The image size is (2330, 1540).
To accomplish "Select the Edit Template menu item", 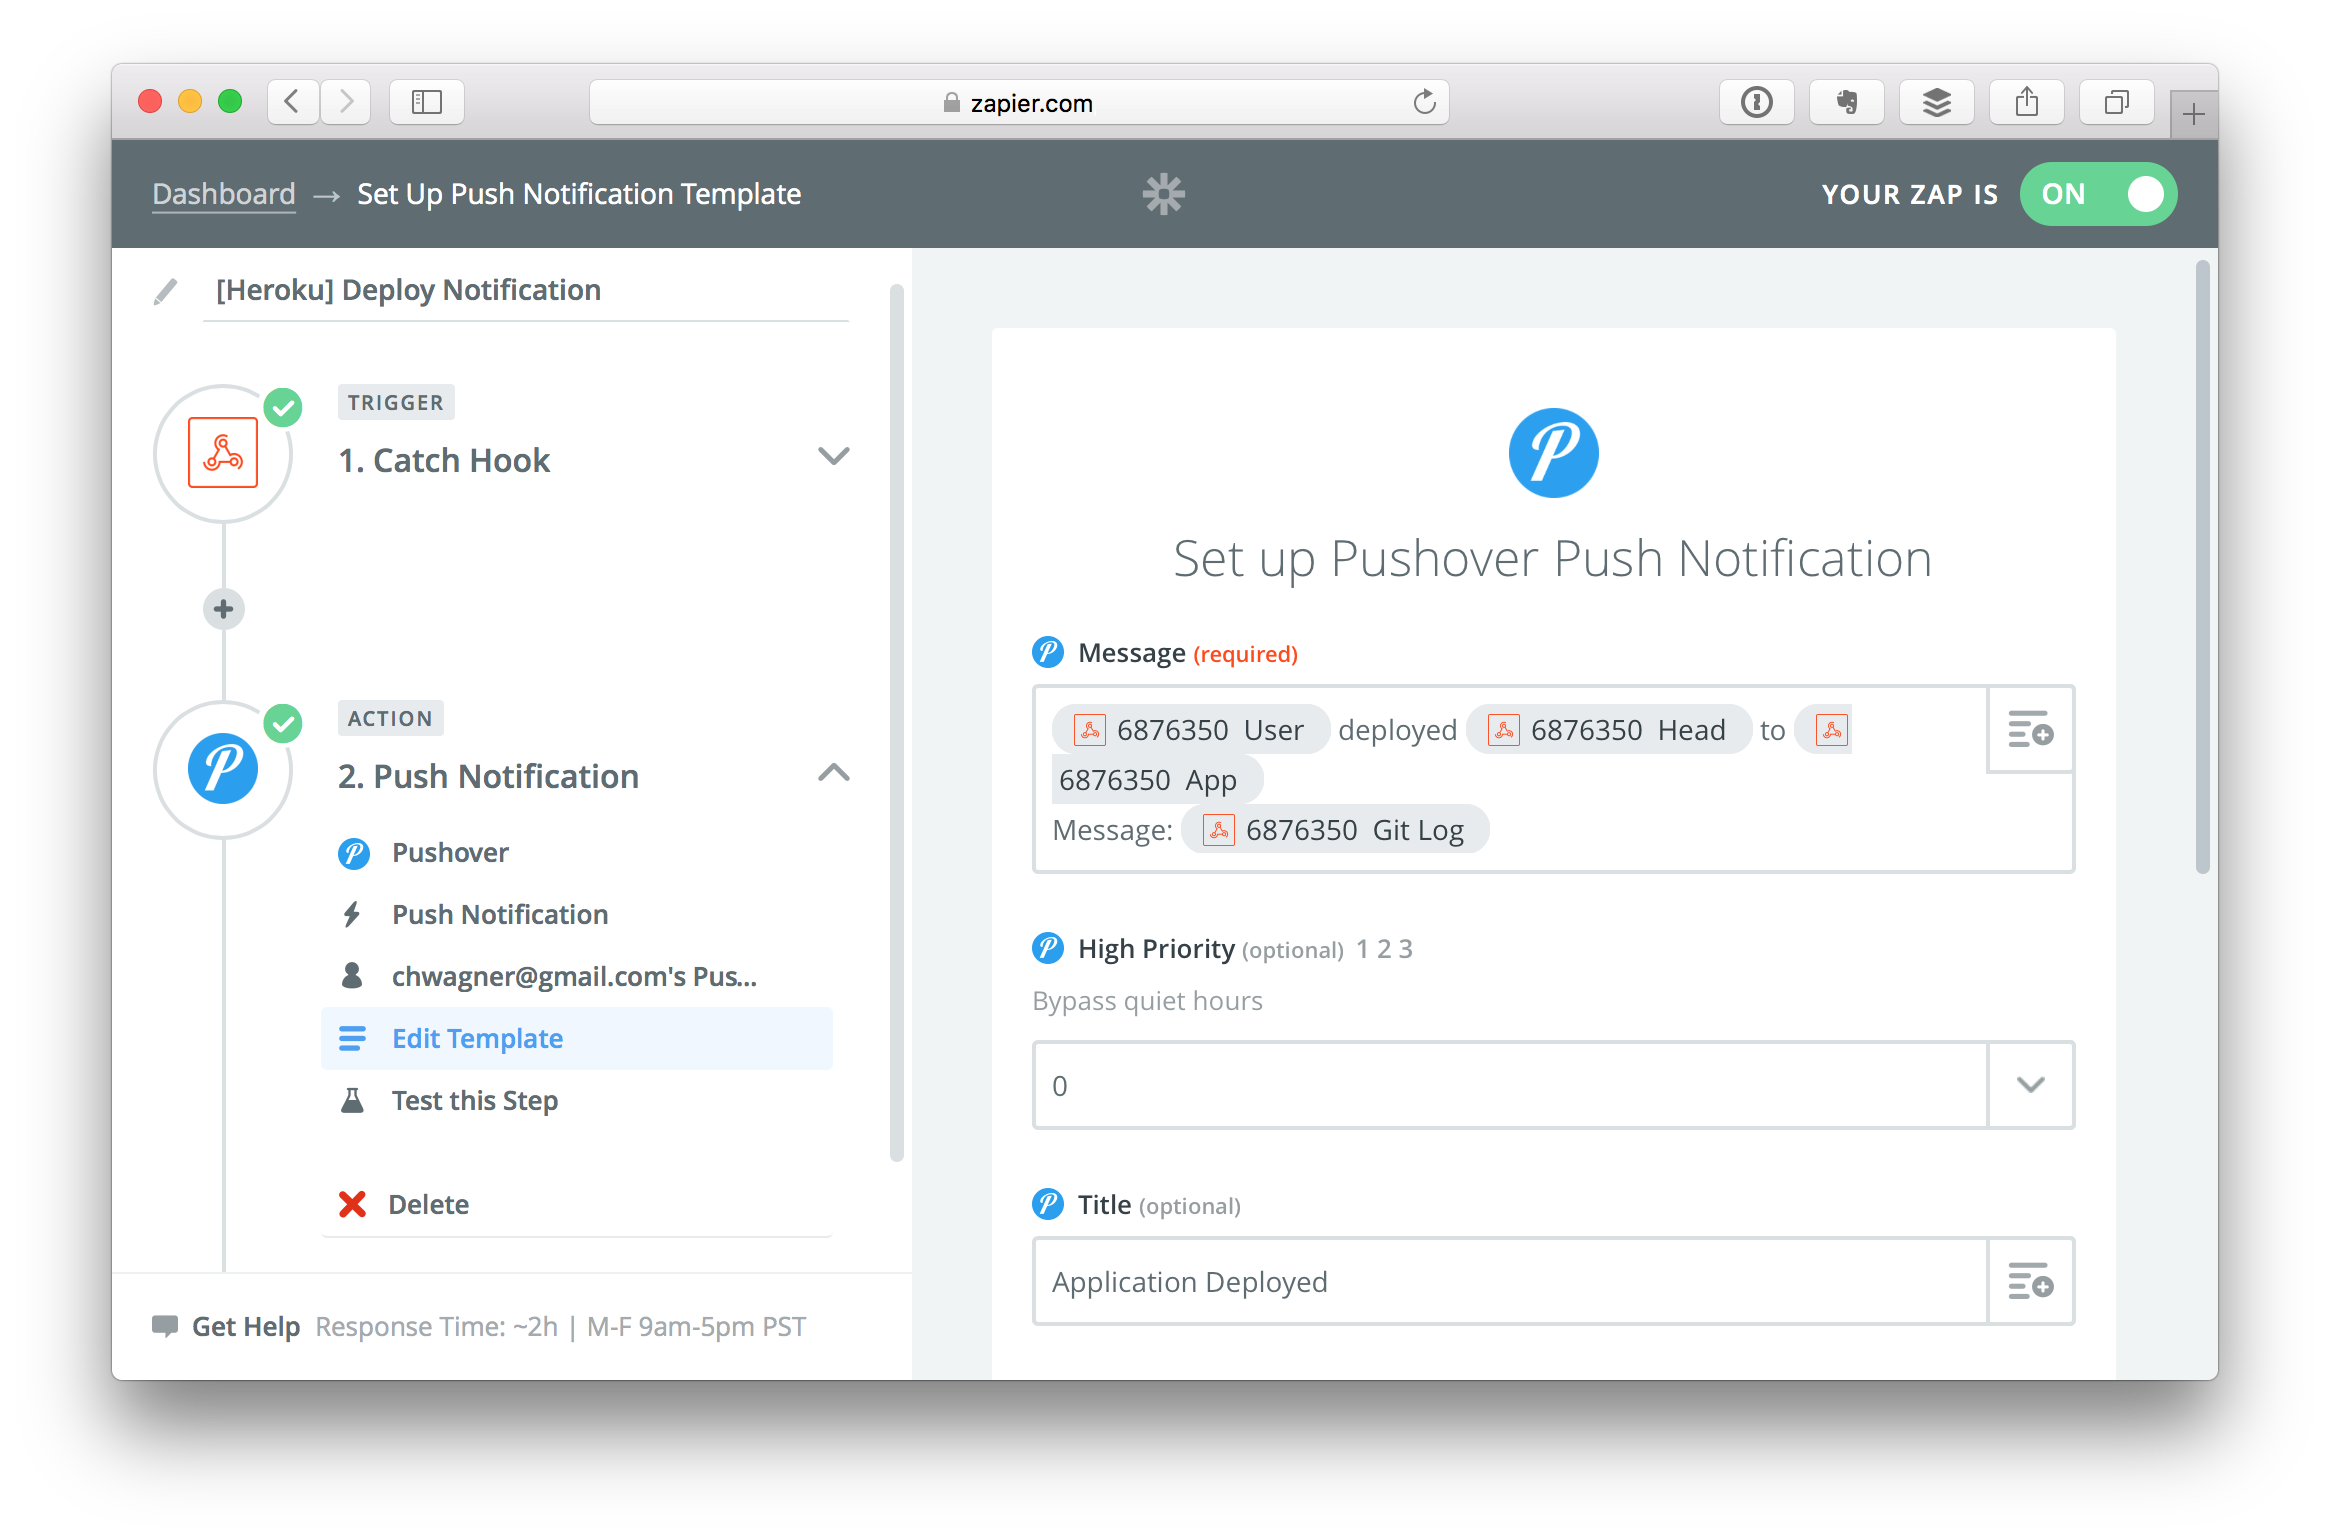I will tap(477, 1038).
